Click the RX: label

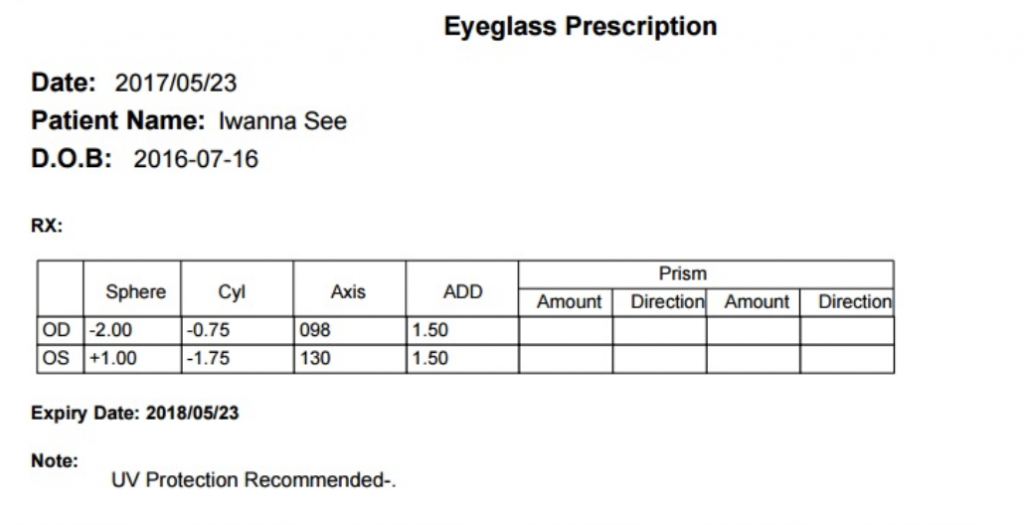[47, 226]
